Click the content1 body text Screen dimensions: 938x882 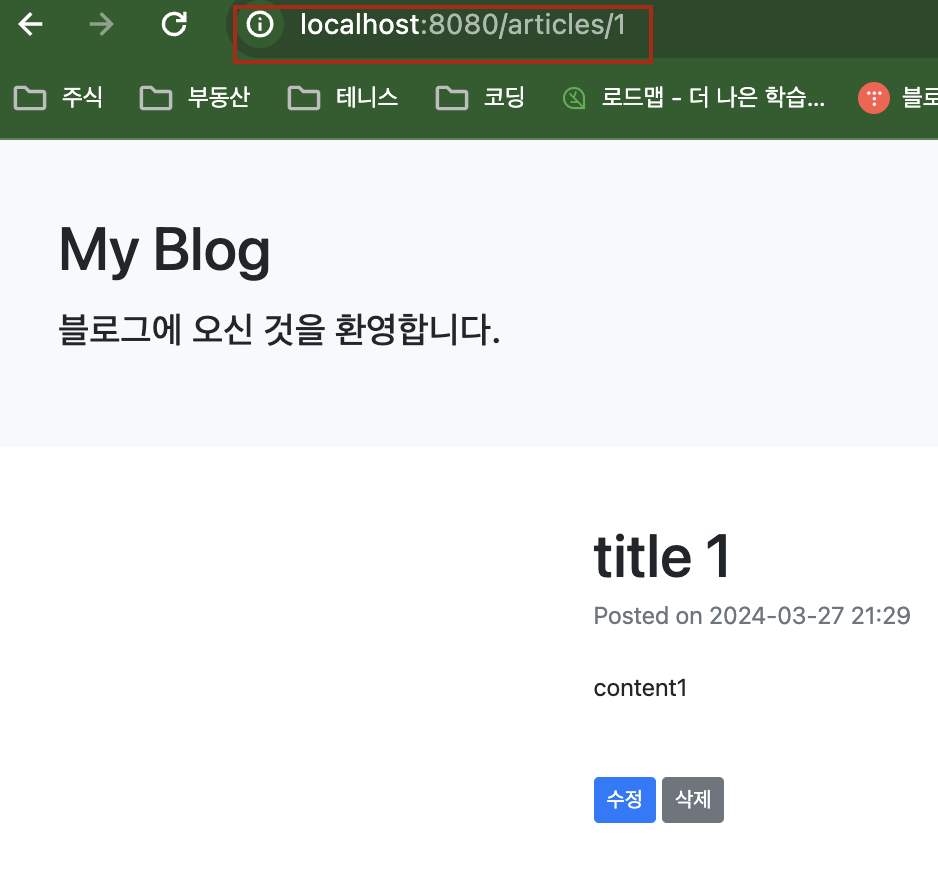[640, 688]
